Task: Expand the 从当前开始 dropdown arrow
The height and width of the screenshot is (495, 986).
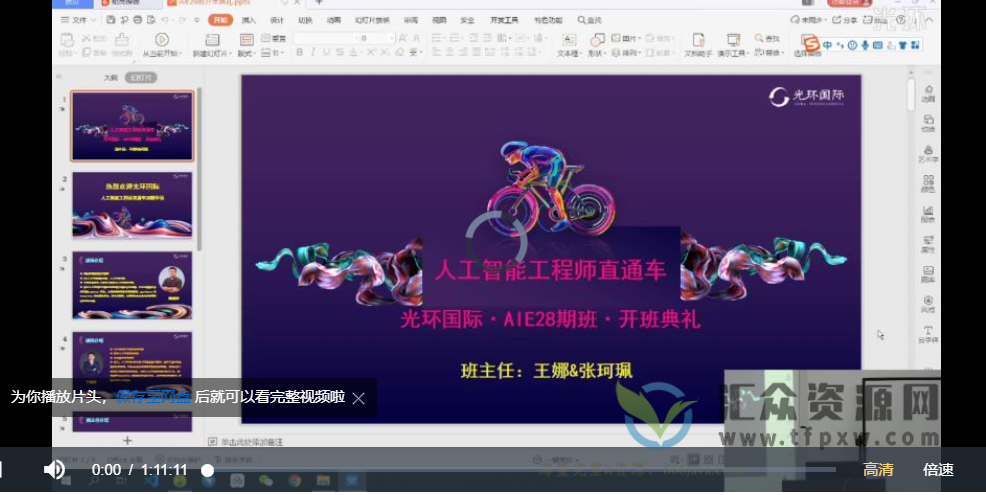Action: coord(180,54)
